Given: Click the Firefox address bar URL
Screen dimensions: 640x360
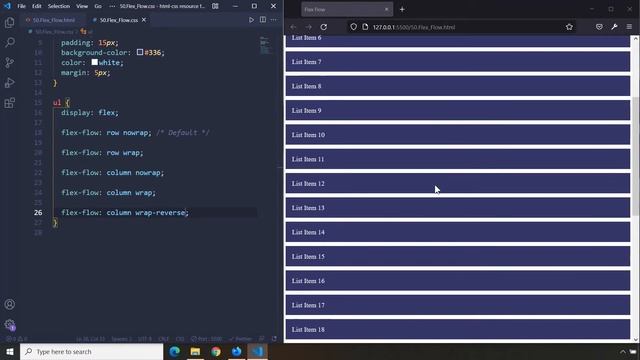Looking at the screenshot, I should 413,27.
